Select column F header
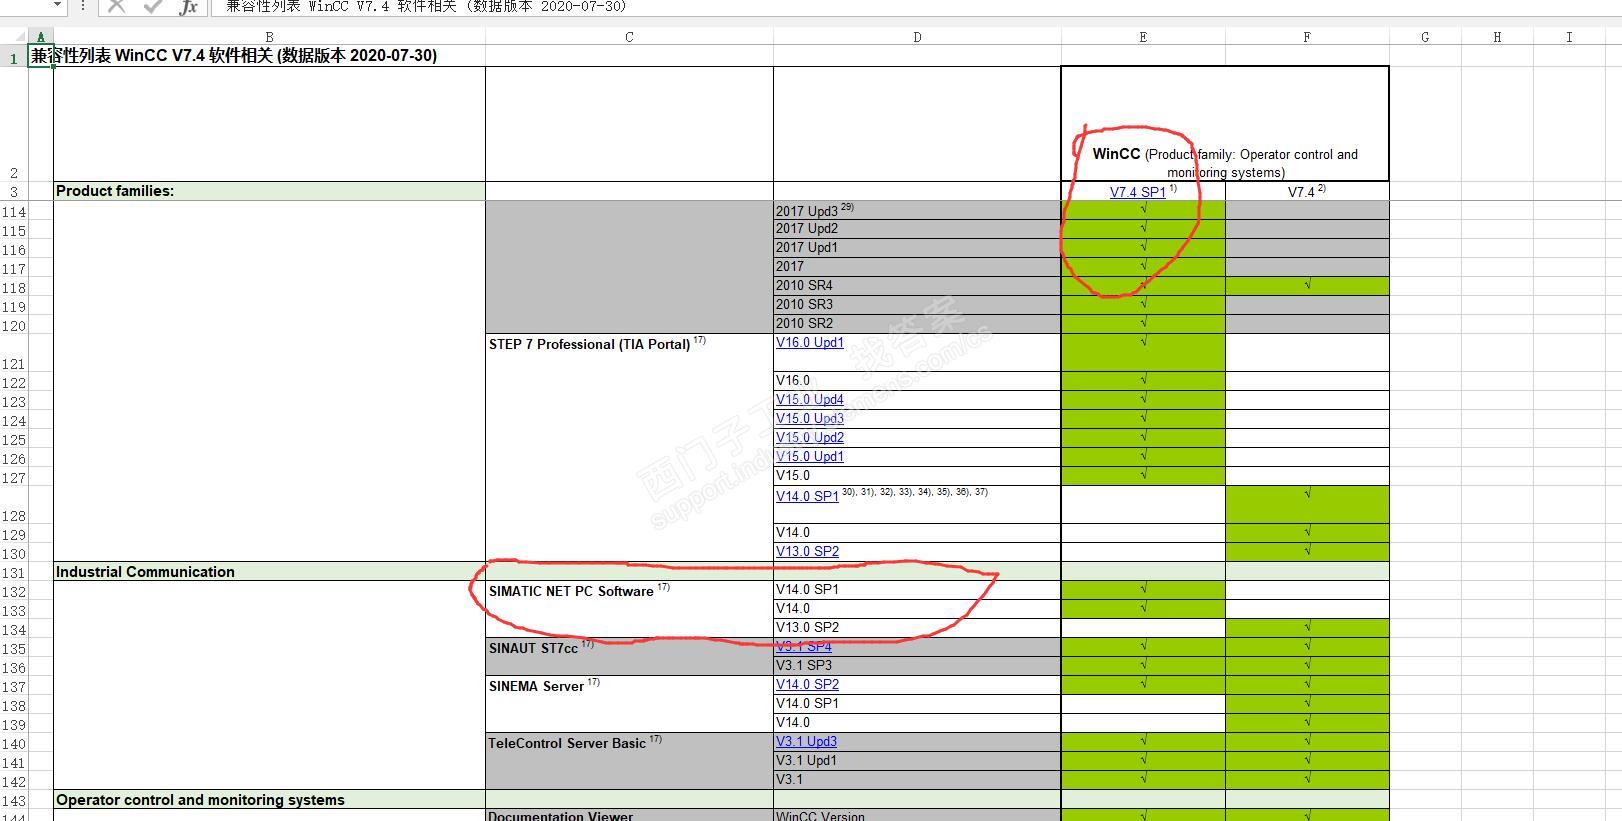Screen dimensions: 1622x821 (1307, 37)
